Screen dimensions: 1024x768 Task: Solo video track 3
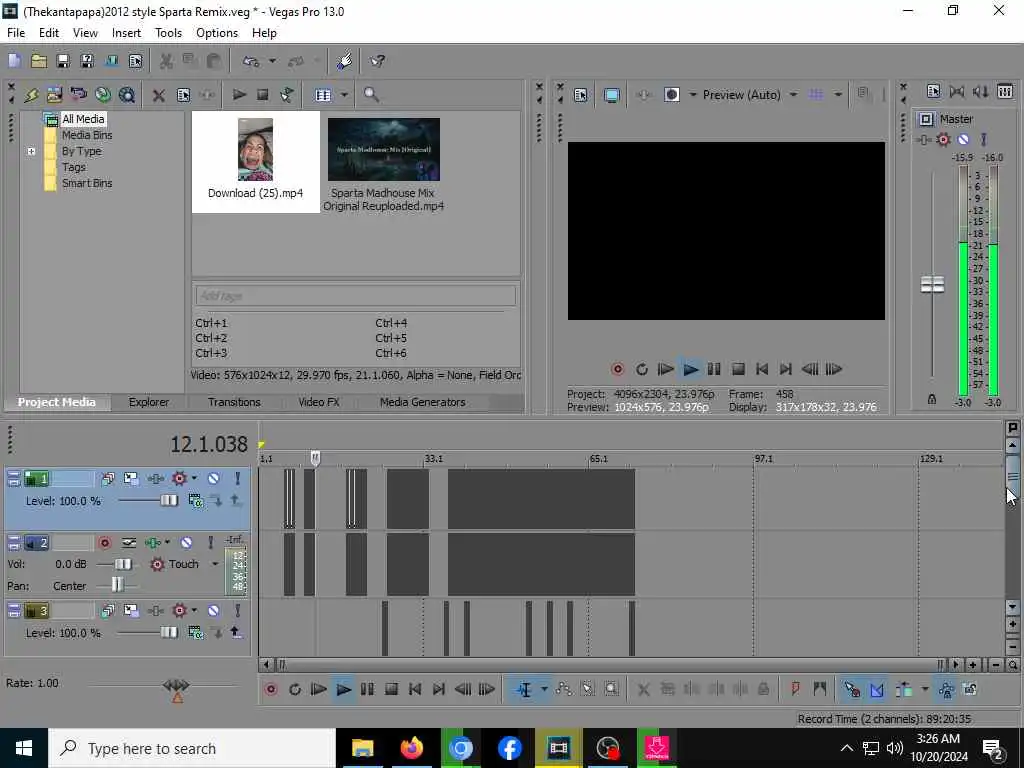point(238,611)
